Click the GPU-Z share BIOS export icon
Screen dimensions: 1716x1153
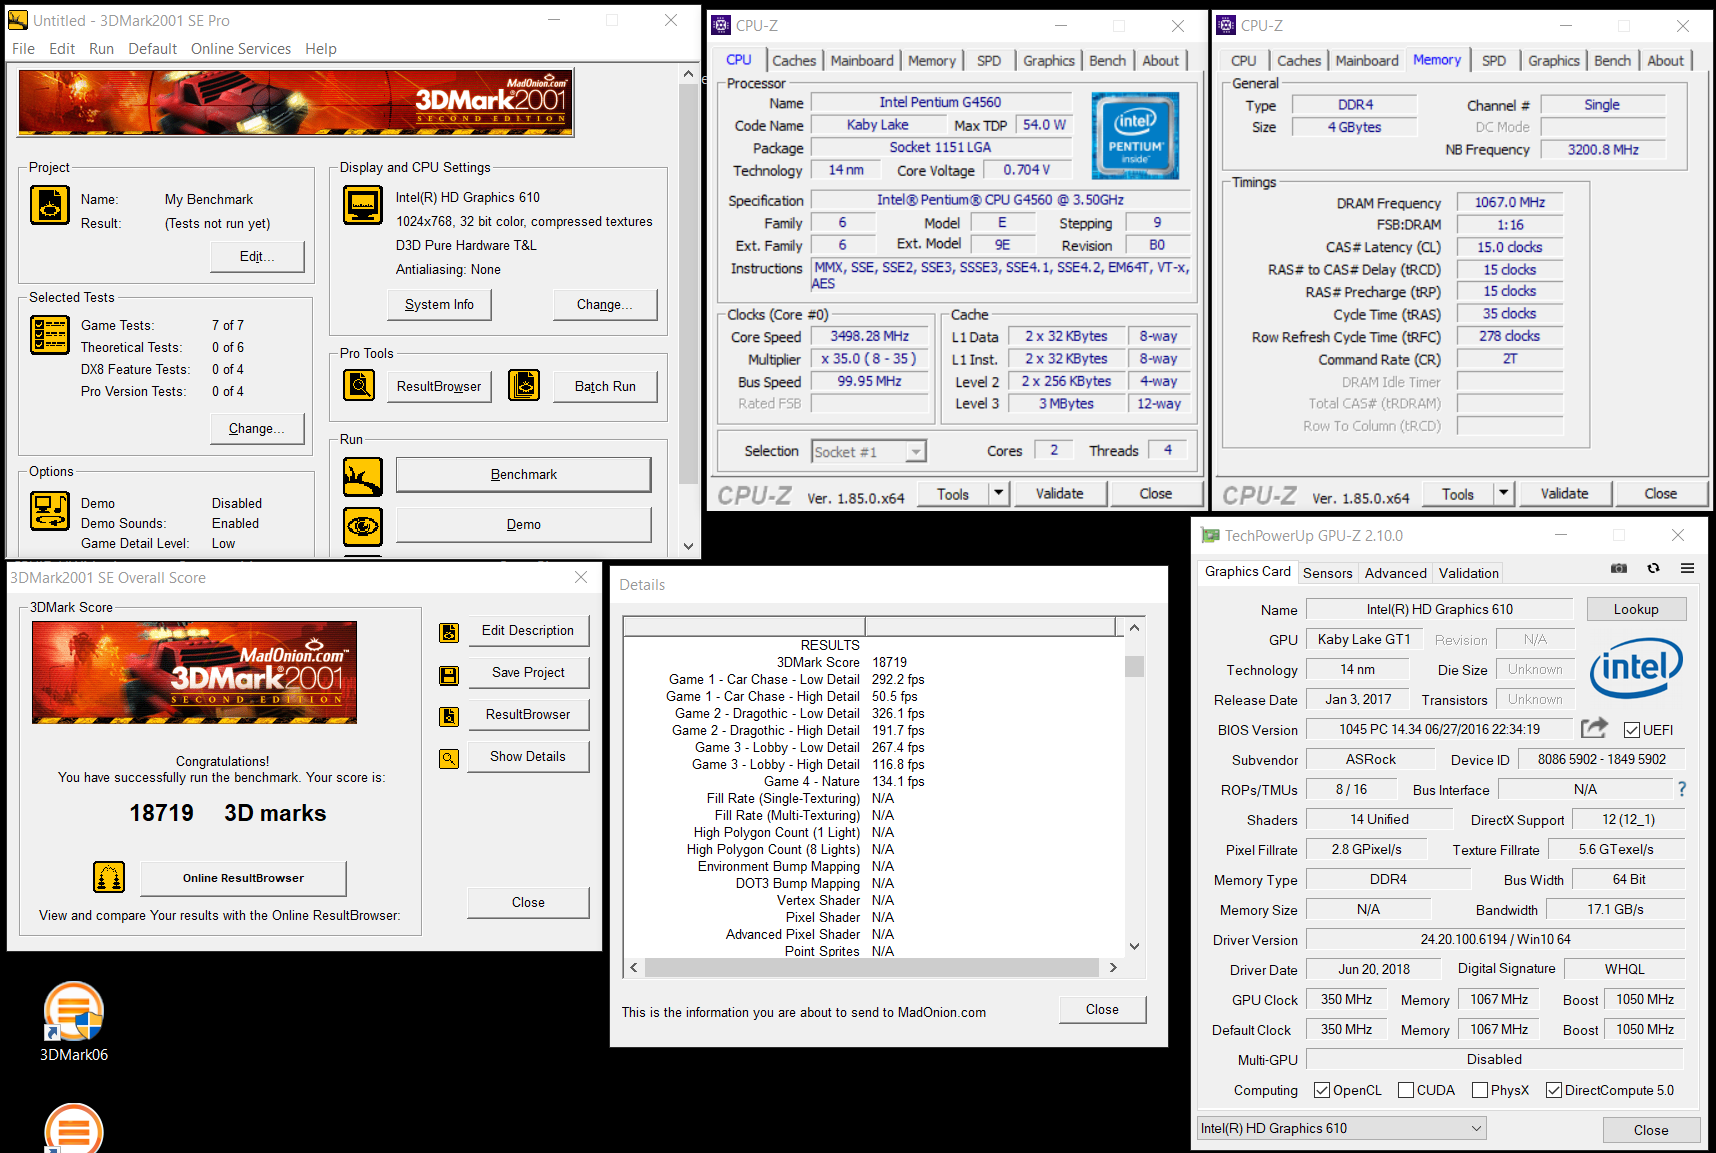(x=1595, y=728)
